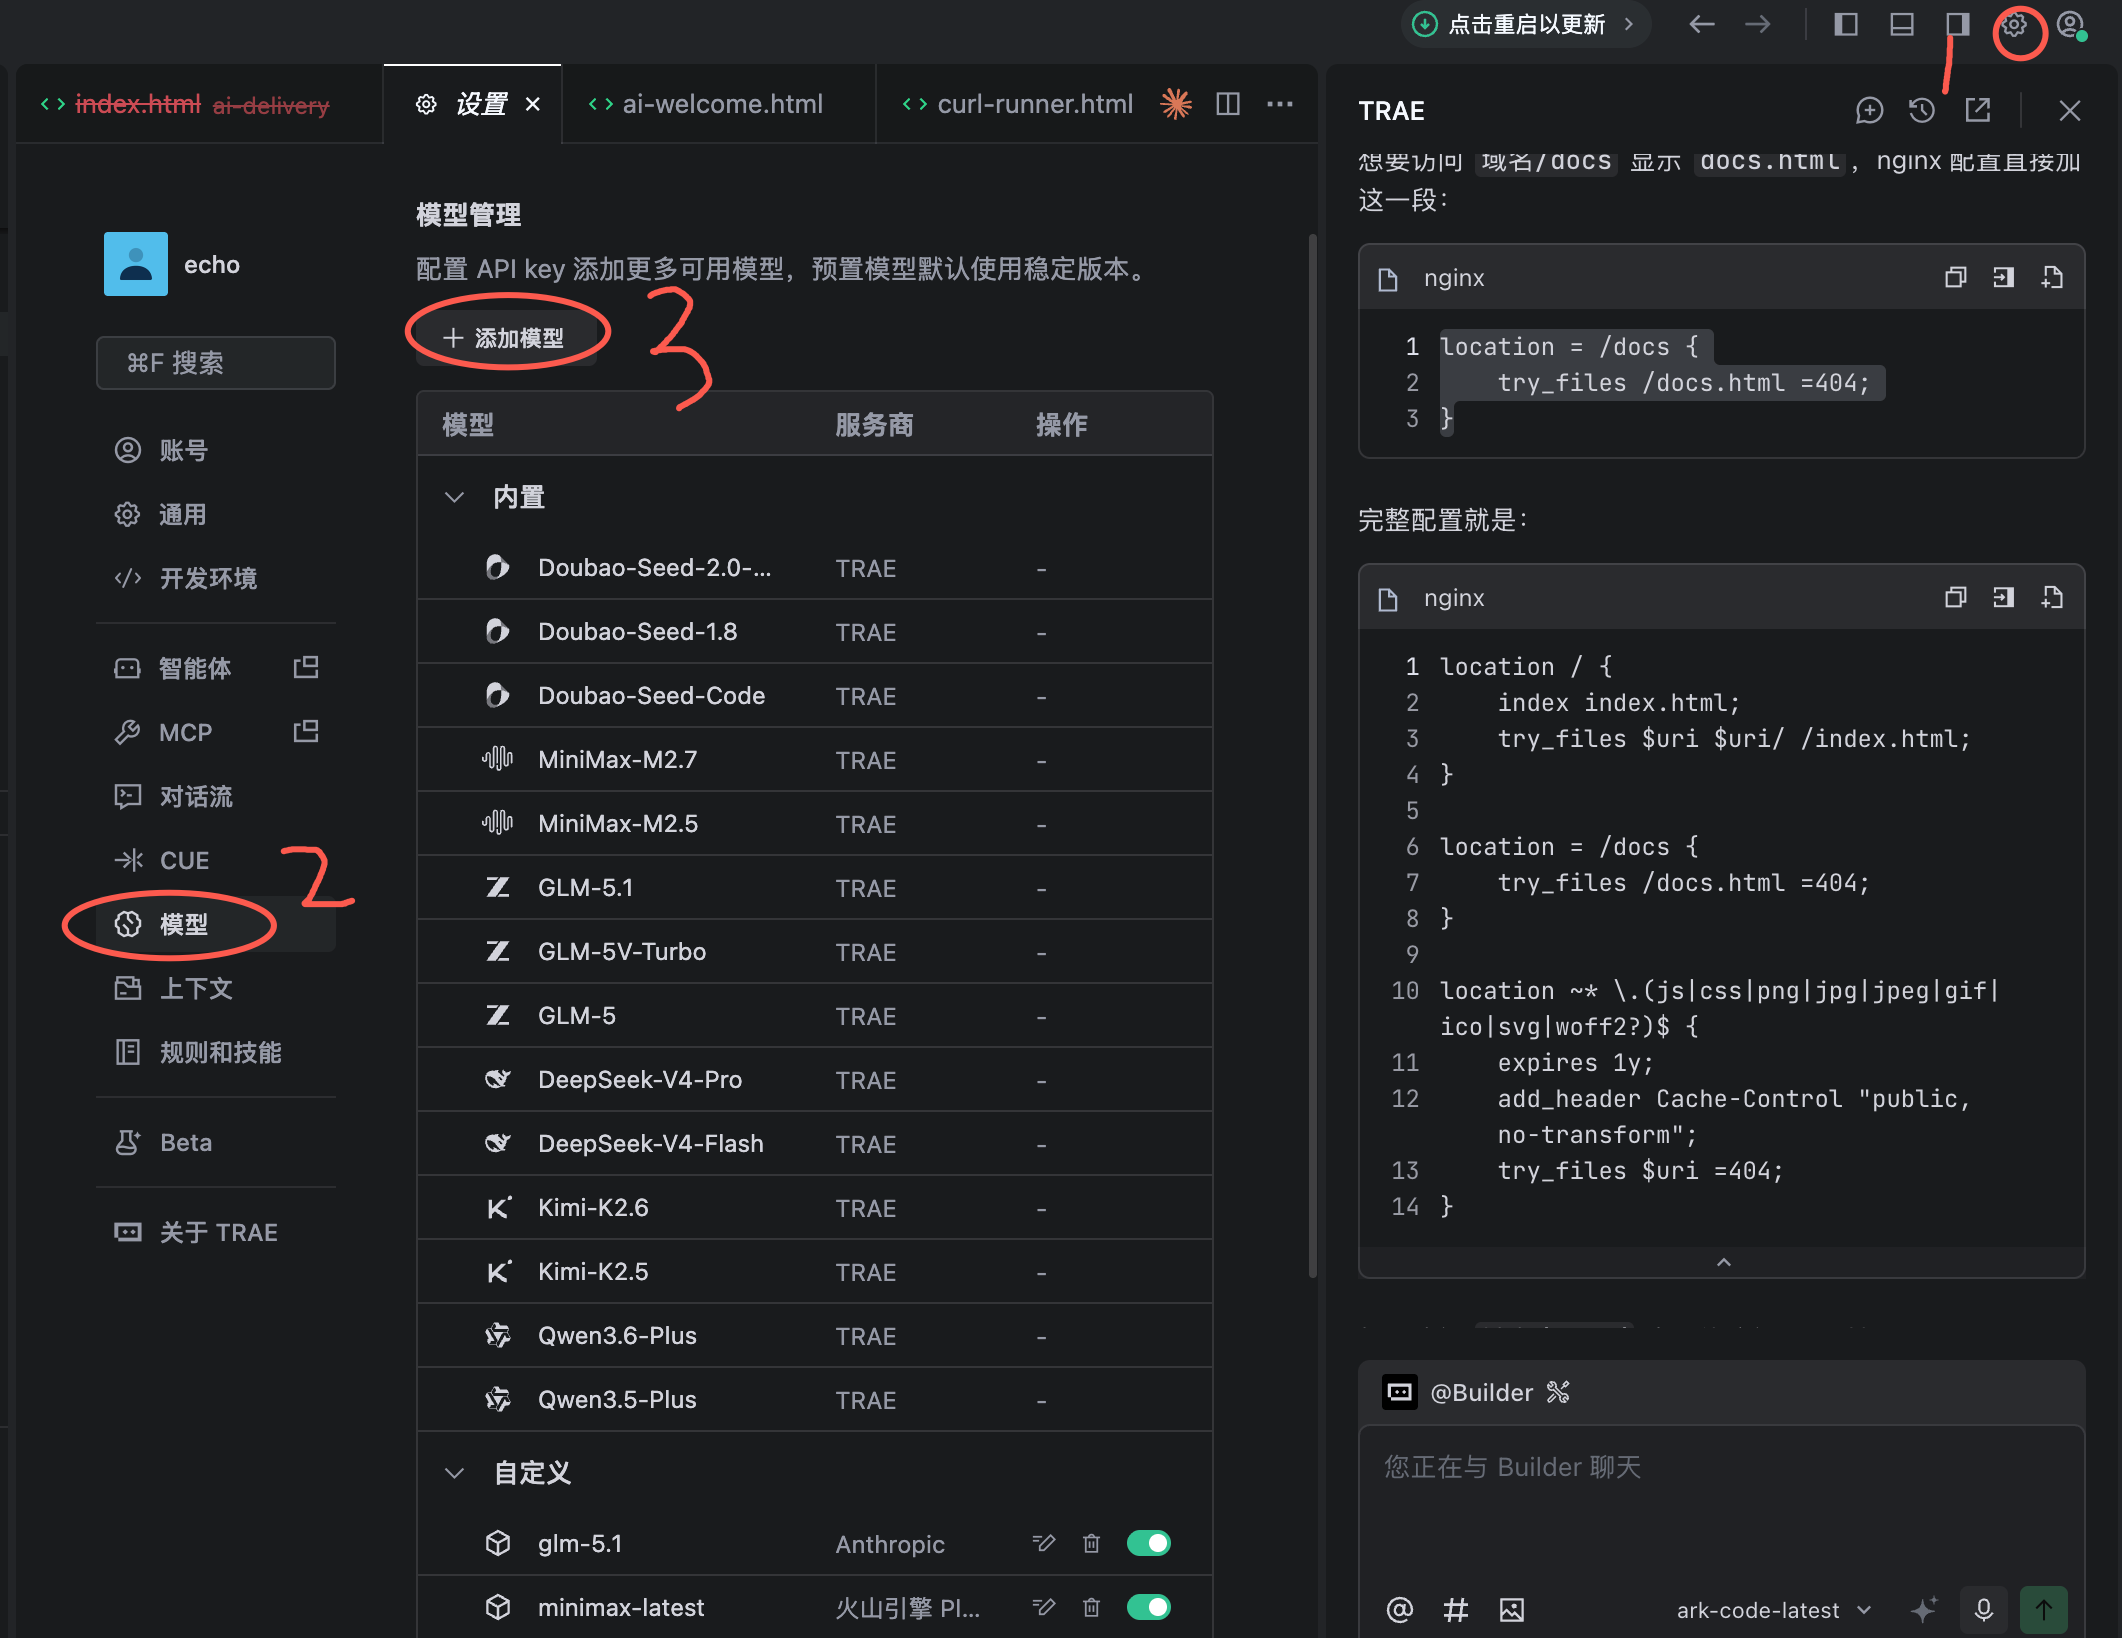Screen dimensions: 2122x1638
Task: Collapse the 内置 built-in models group
Action: coord(454,497)
